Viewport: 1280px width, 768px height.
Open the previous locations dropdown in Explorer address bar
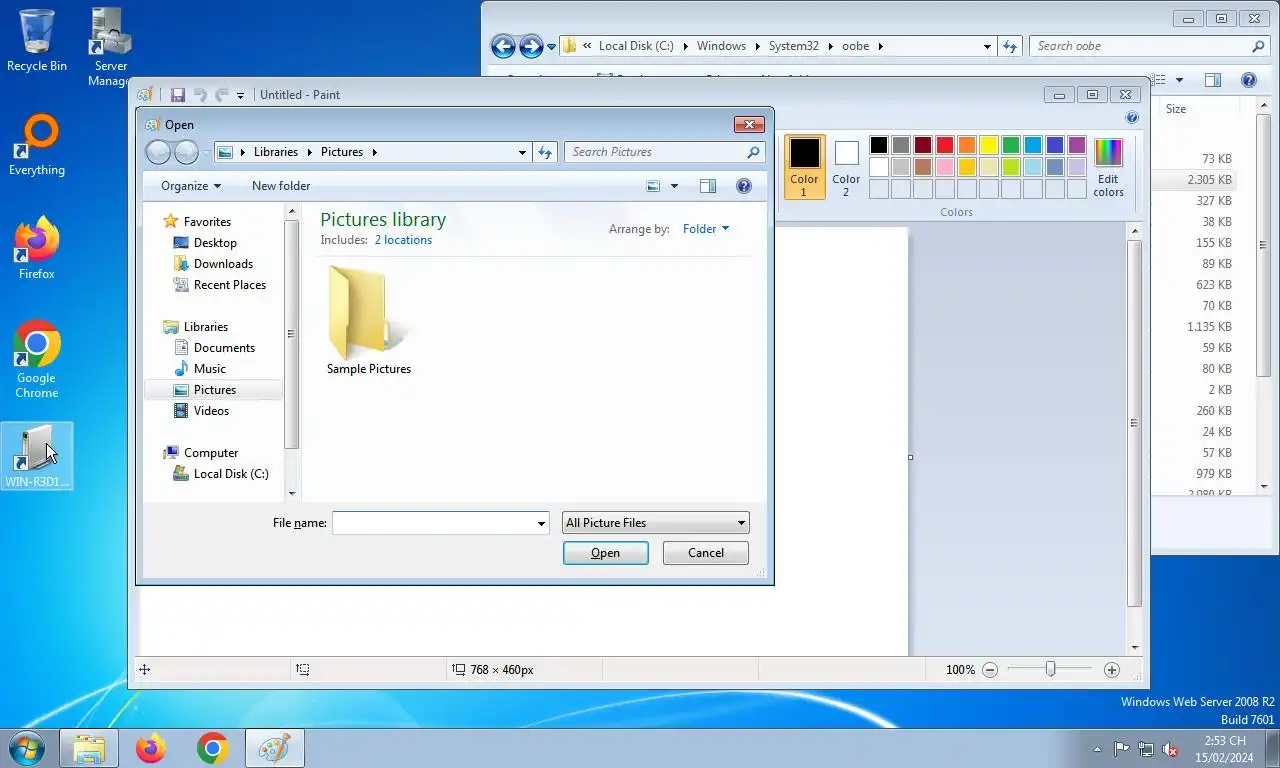point(987,46)
